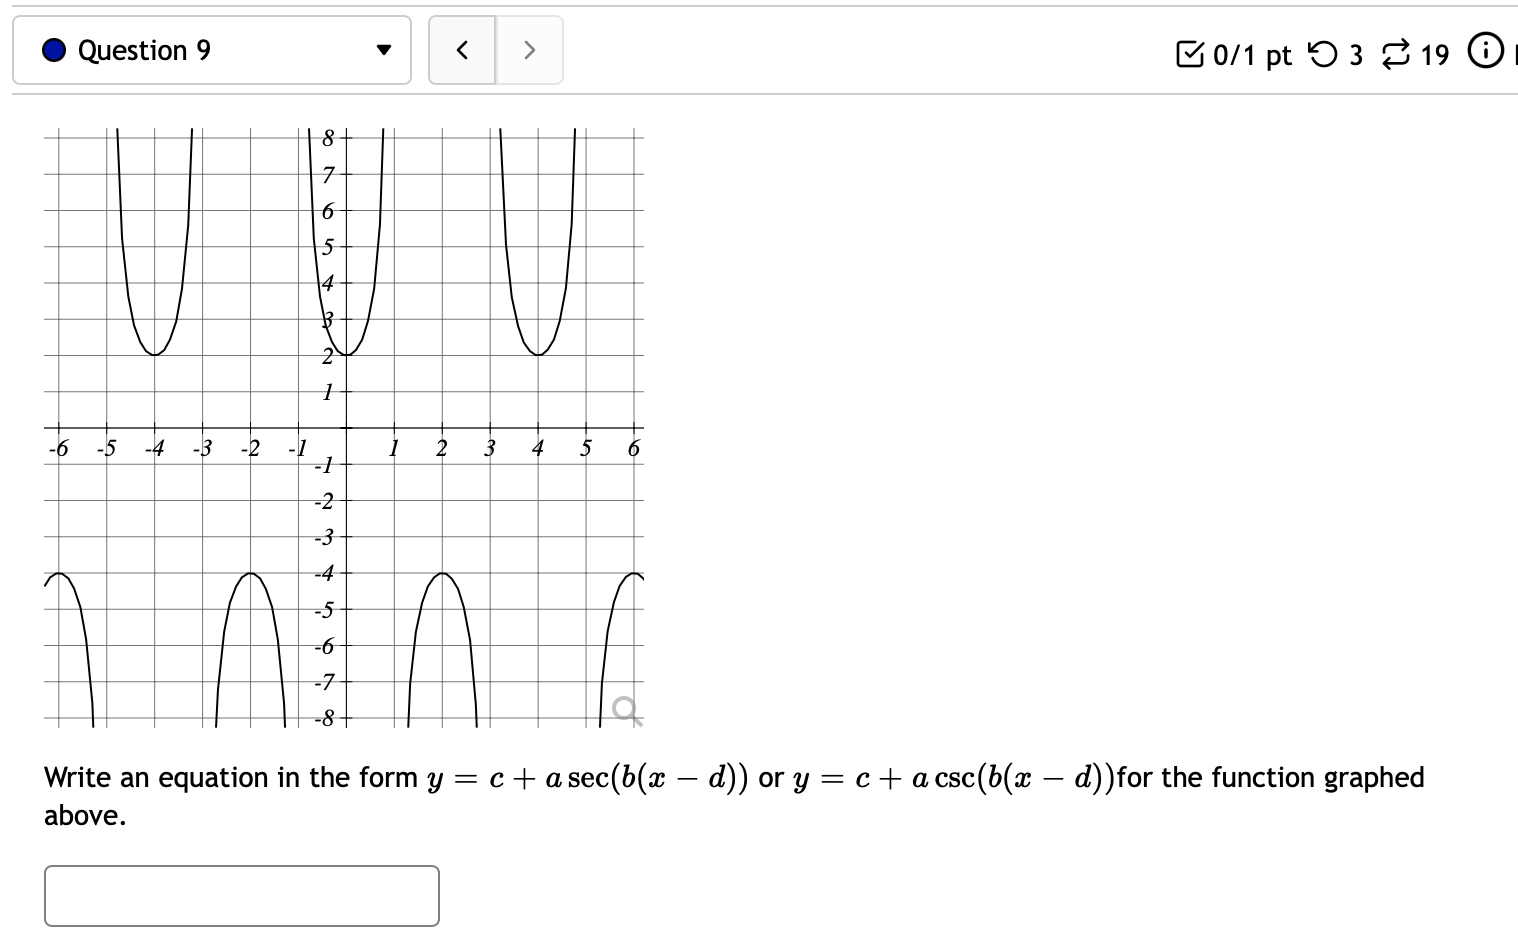Click inside the empty answer input box
The width and height of the screenshot is (1518, 952).
[x=241, y=895]
